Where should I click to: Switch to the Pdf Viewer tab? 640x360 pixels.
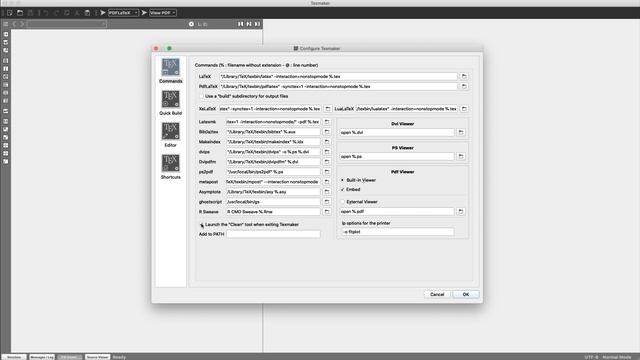[69, 357]
